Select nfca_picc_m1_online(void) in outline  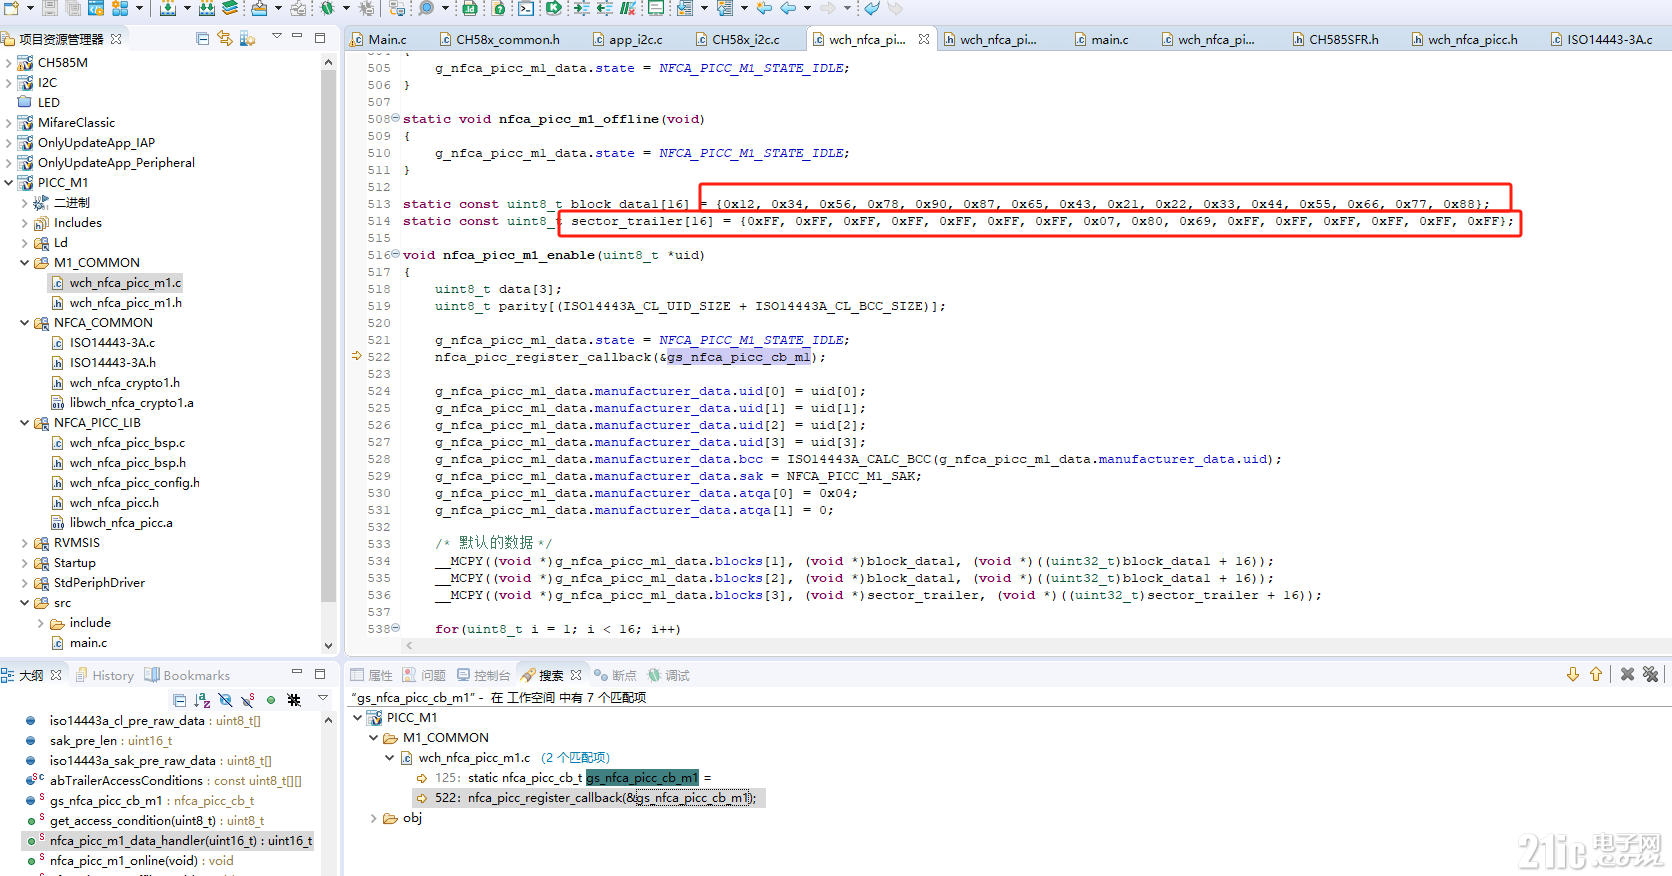pyautogui.click(x=141, y=860)
